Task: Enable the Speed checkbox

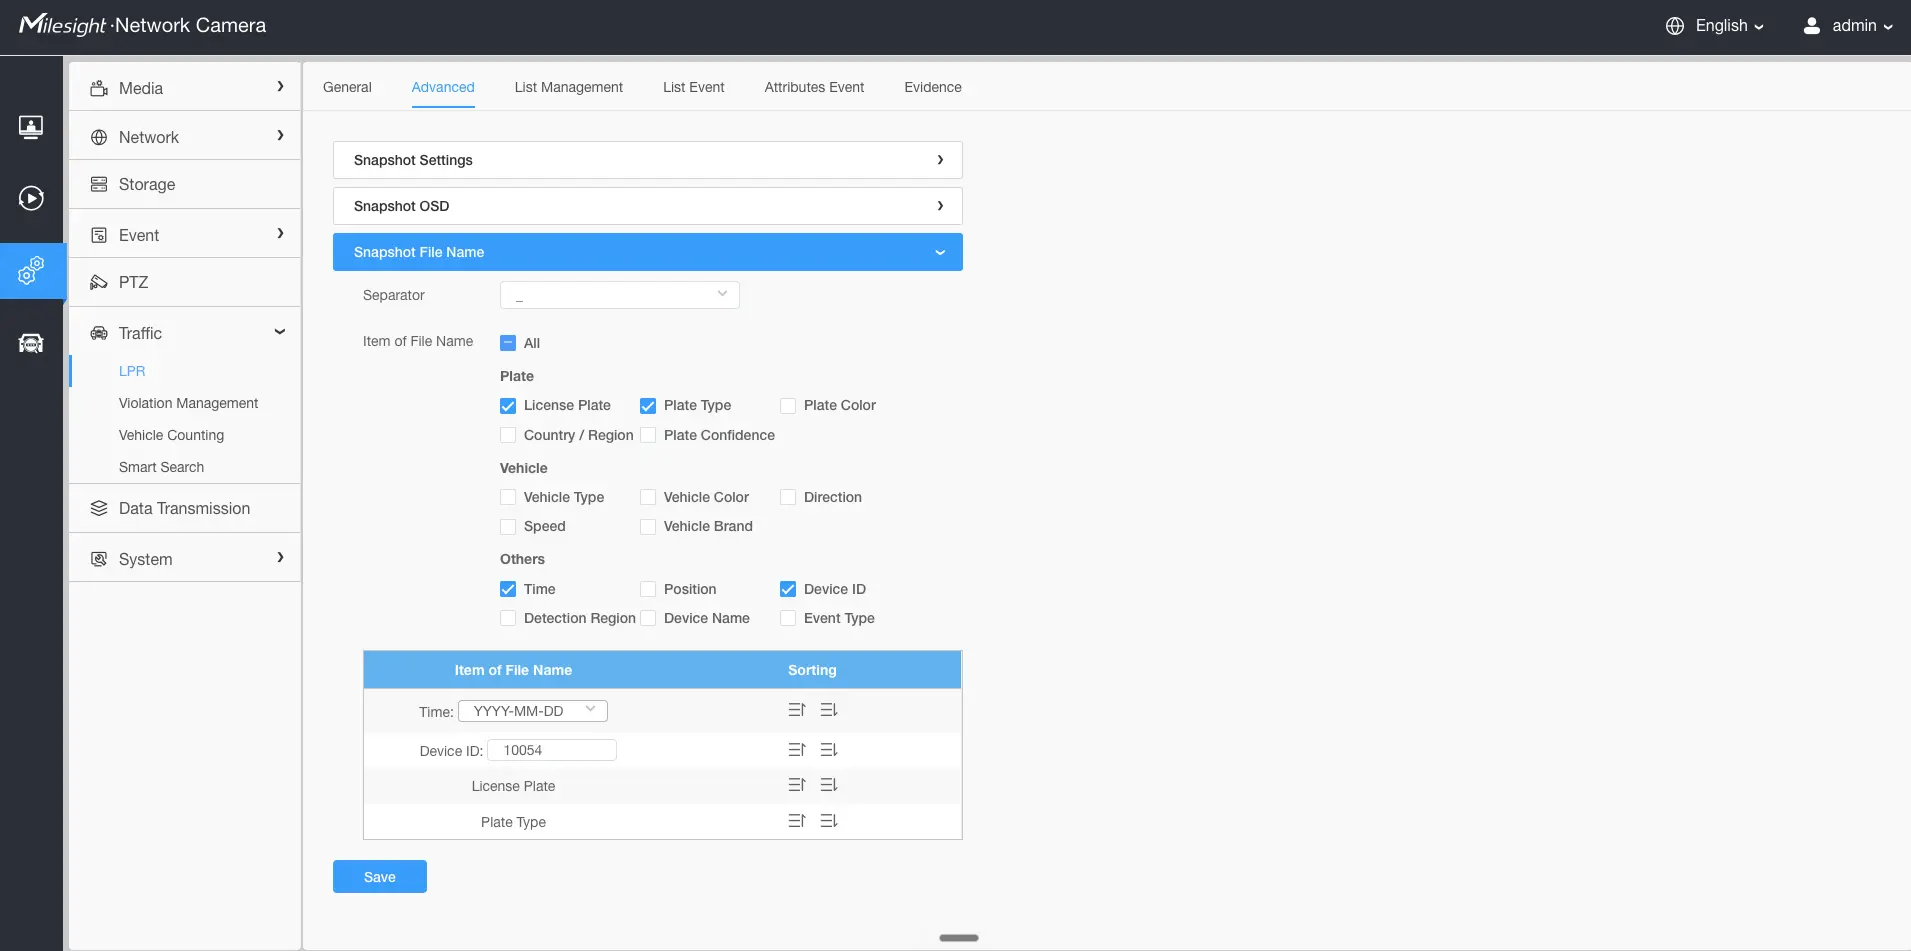Action: (x=508, y=526)
